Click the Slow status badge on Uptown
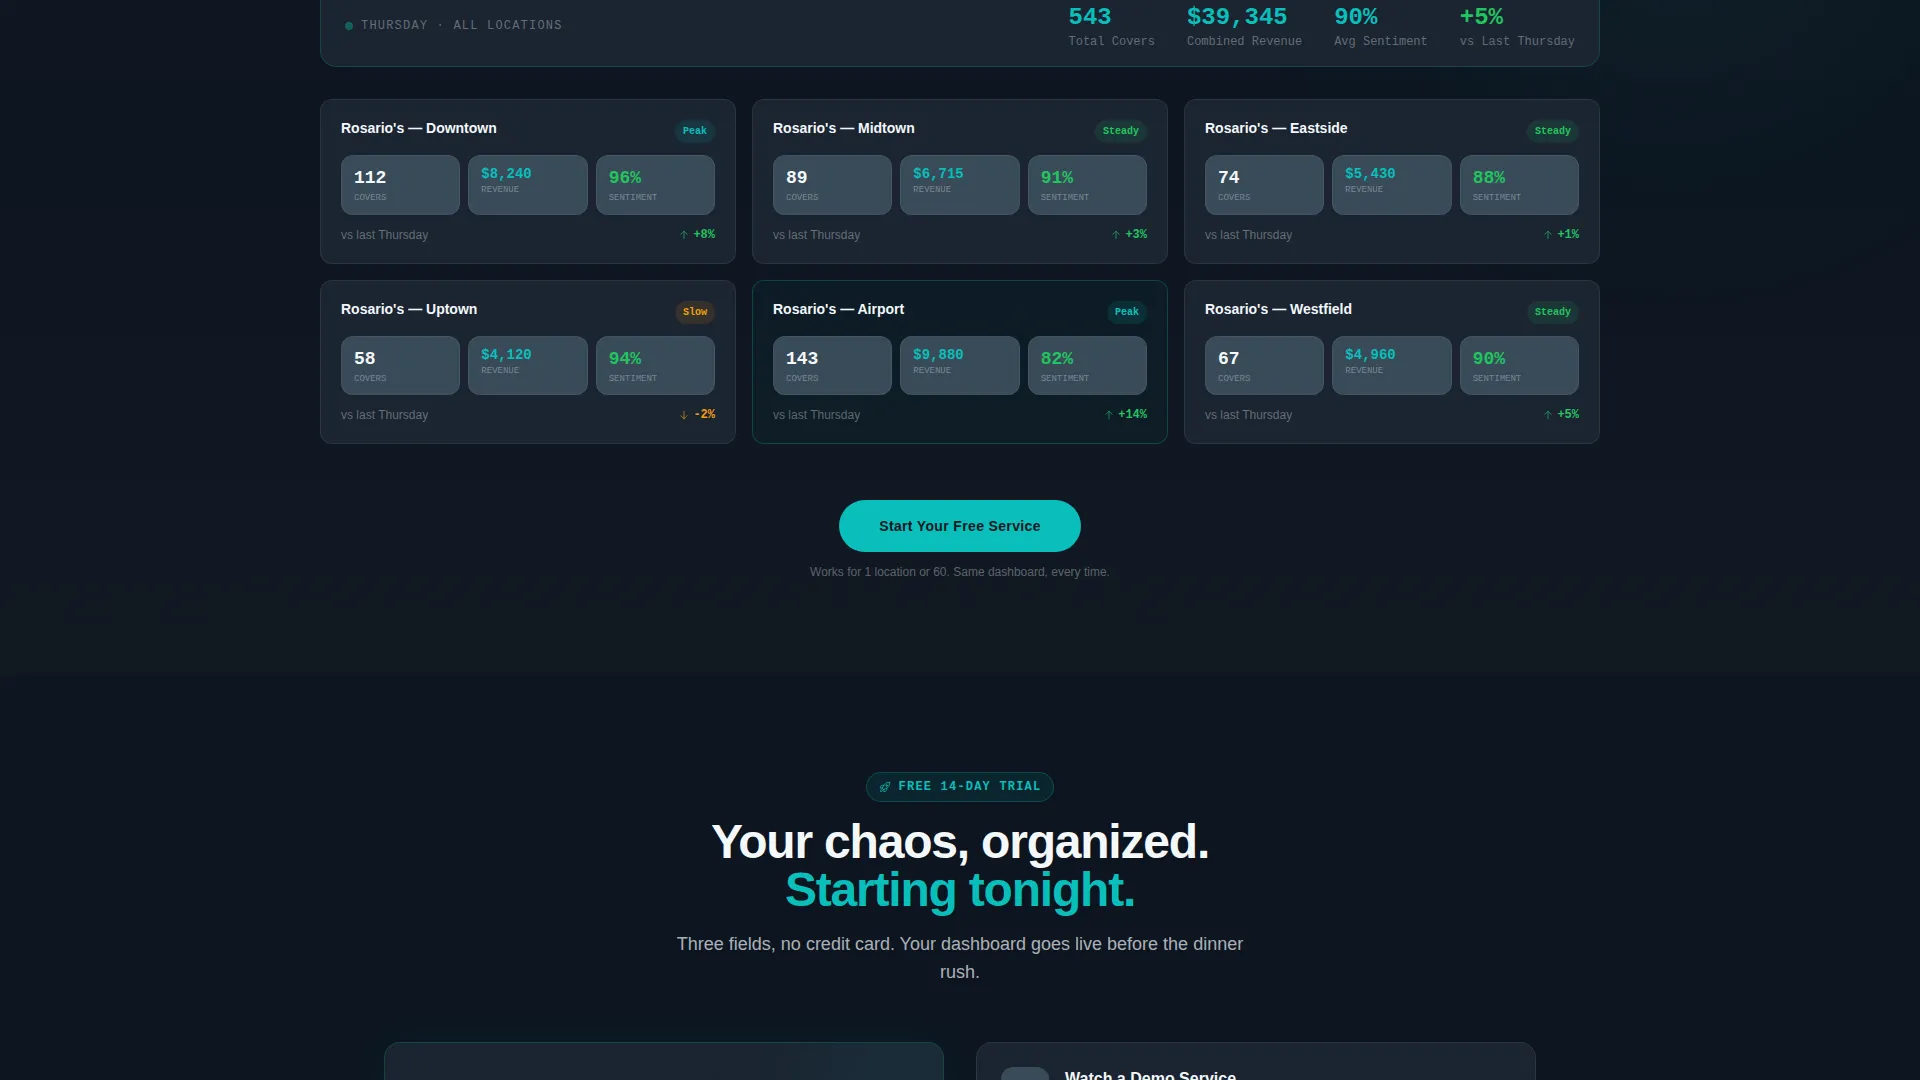 tap(694, 312)
